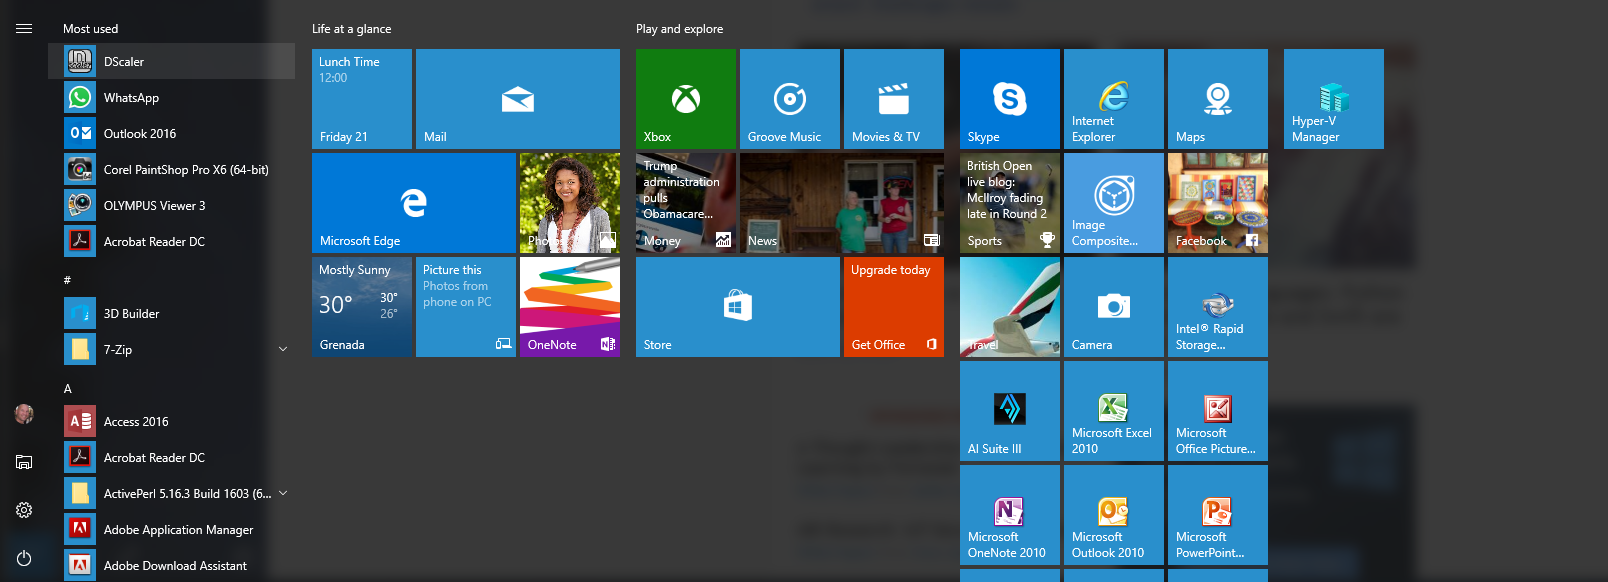Launch Adobe Application Manager
Screen dimensions: 1608x582
(171, 529)
